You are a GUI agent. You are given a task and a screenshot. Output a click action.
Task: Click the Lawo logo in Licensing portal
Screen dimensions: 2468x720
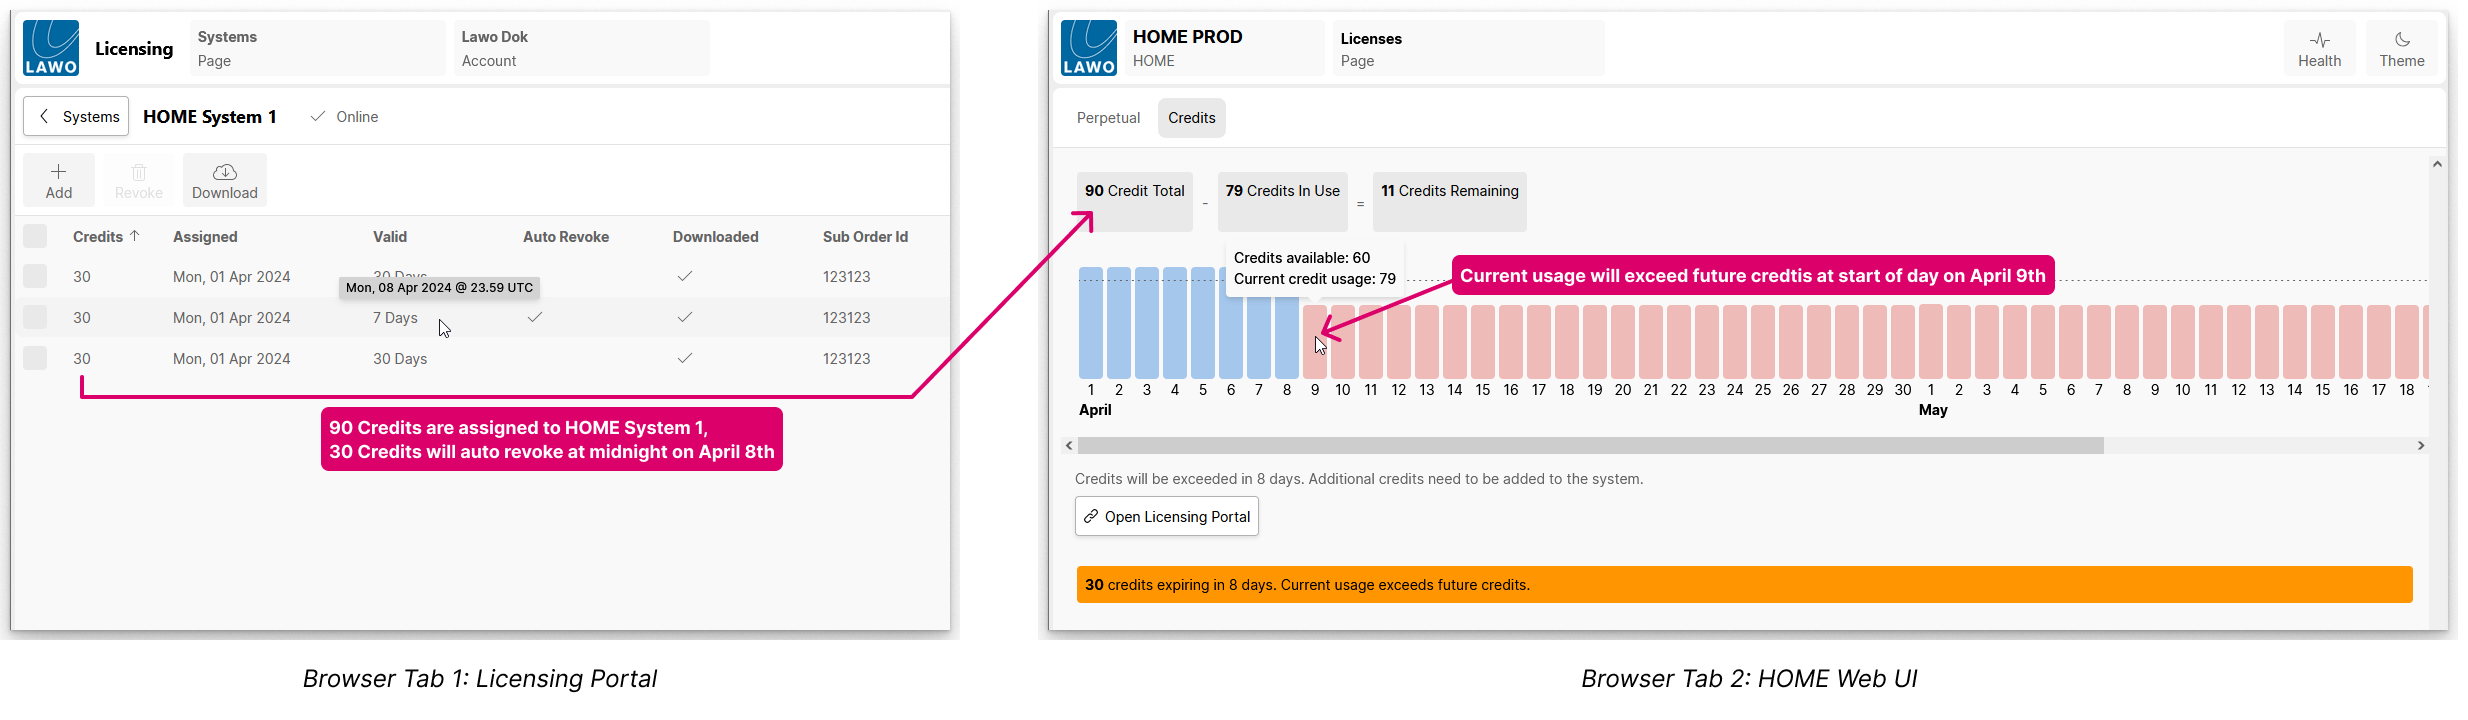[51, 48]
